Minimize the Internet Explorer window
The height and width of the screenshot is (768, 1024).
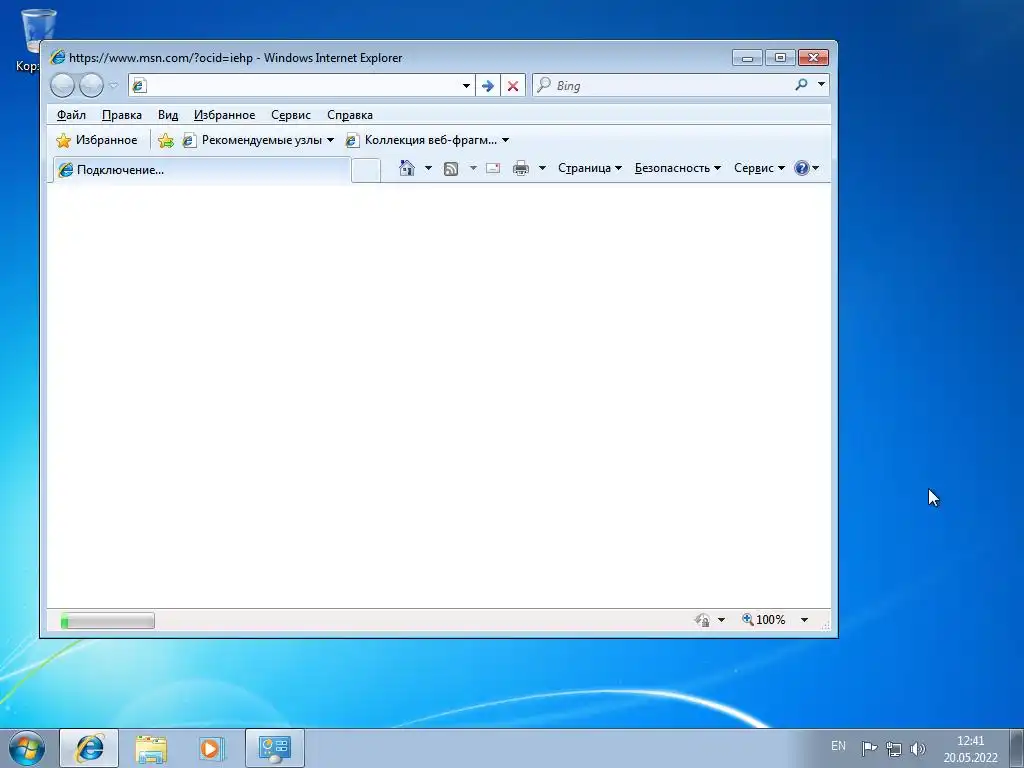point(747,58)
